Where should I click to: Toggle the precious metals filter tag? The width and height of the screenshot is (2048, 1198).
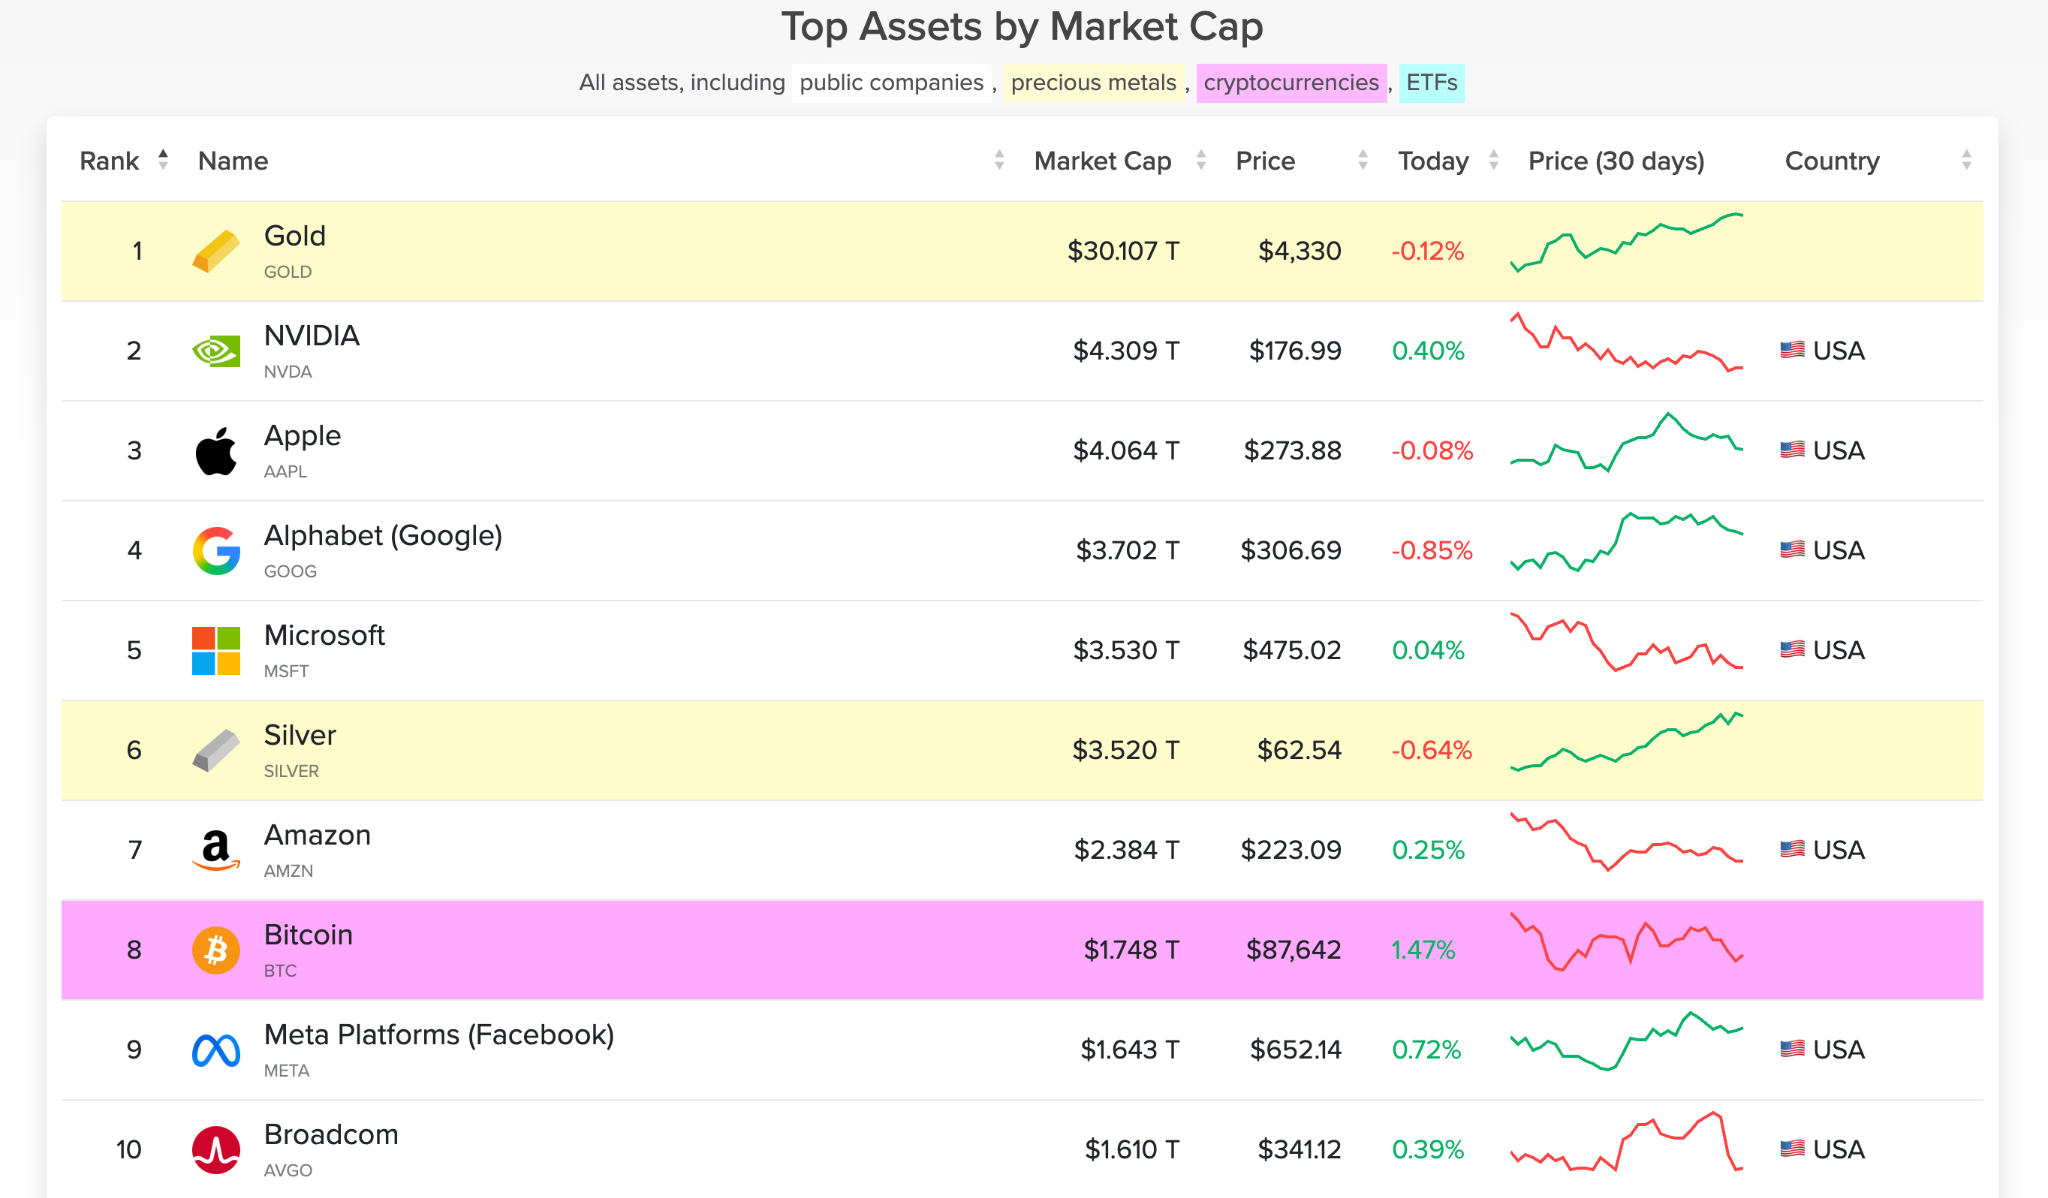(x=1093, y=83)
